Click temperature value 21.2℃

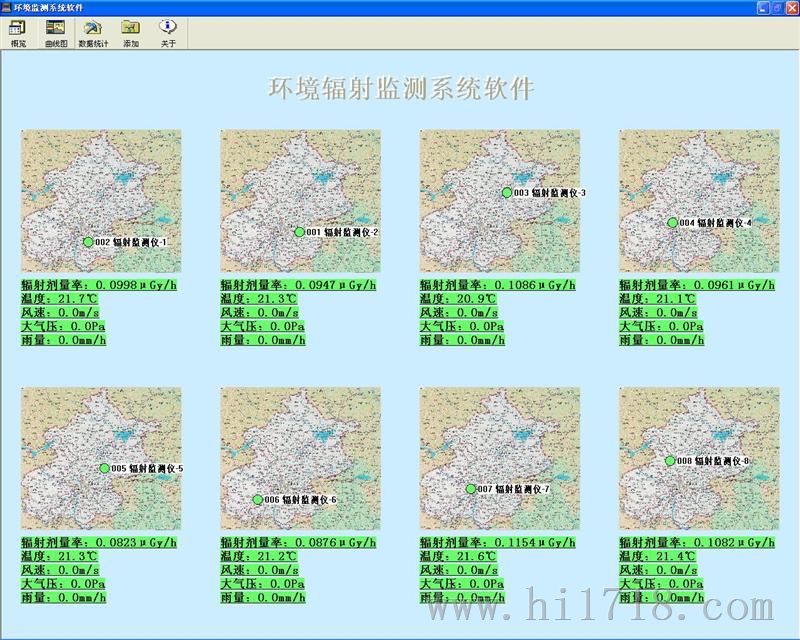pos(259,556)
